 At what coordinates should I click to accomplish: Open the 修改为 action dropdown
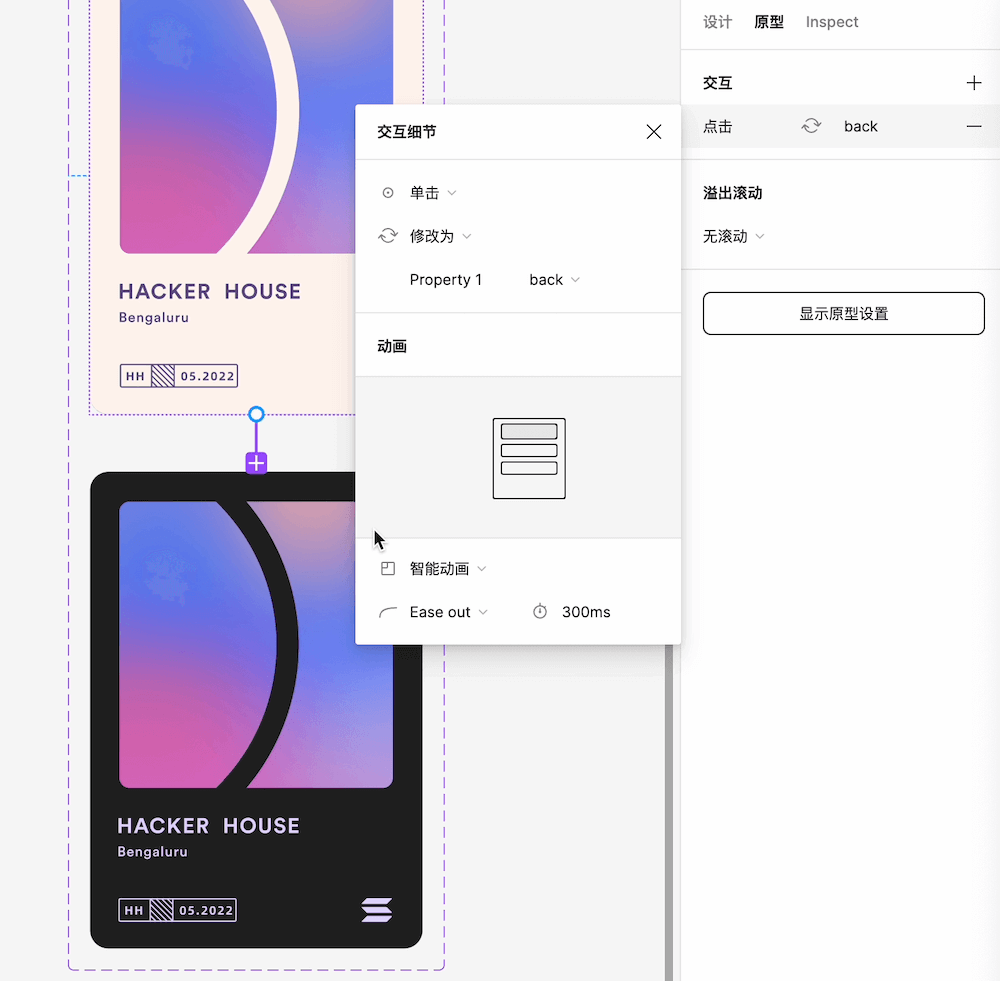(x=440, y=236)
